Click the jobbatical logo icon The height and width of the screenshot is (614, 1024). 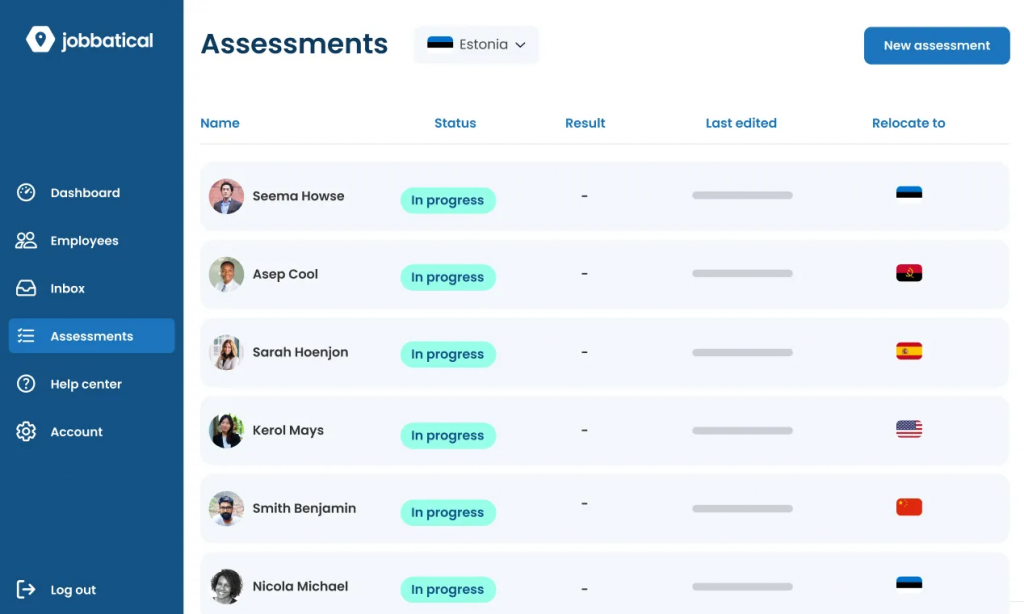pos(40,40)
